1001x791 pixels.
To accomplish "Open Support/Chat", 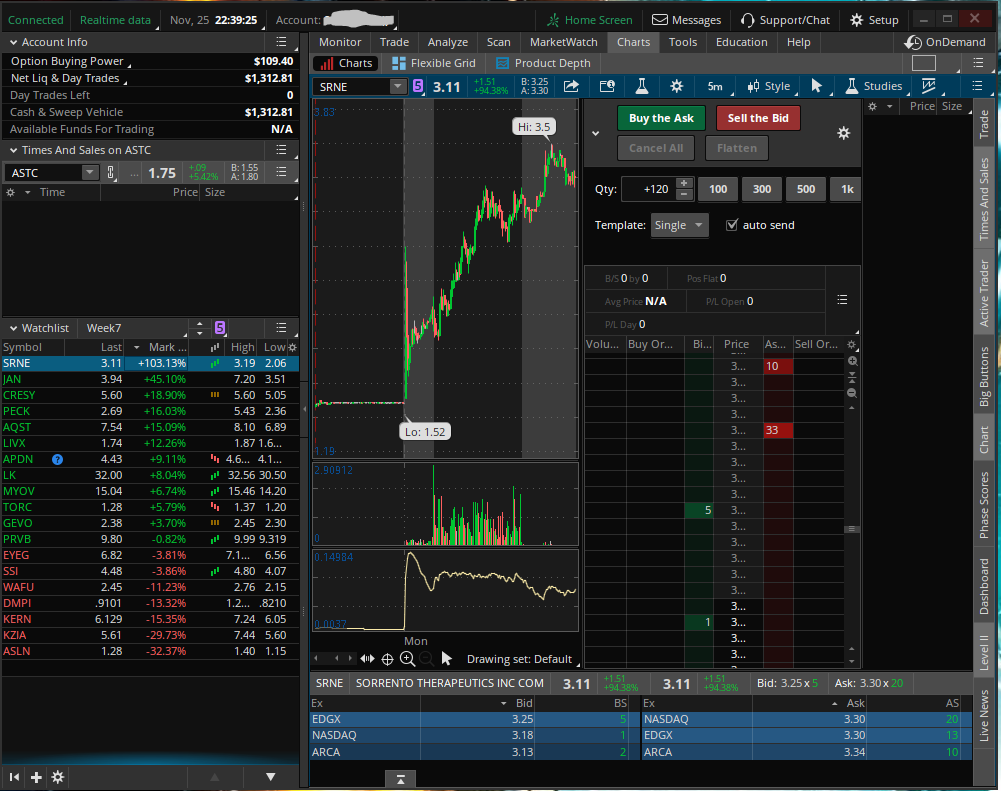I will click(x=785, y=20).
